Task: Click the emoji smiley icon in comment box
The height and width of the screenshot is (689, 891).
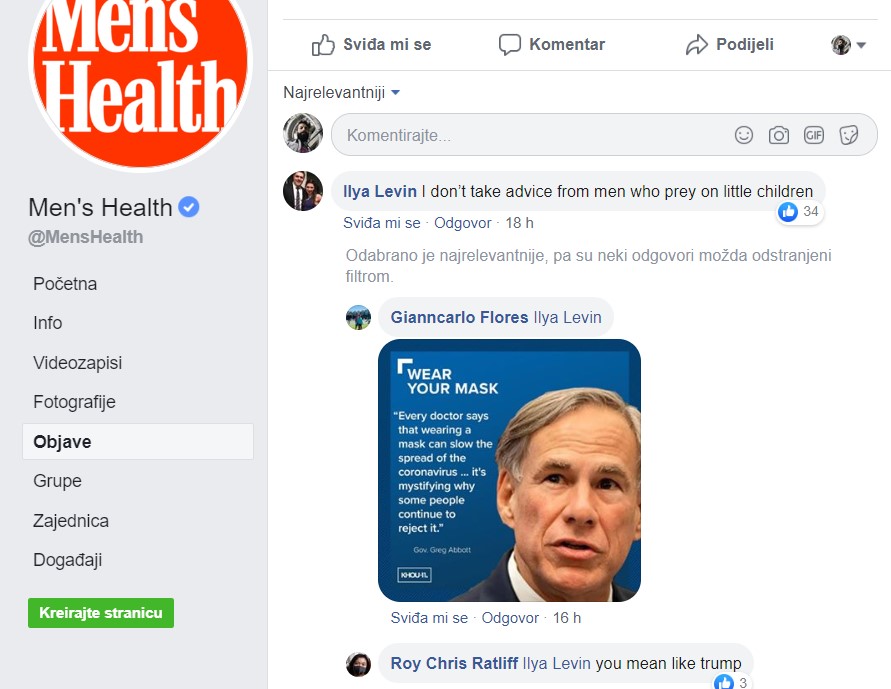Action: click(743, 135)
